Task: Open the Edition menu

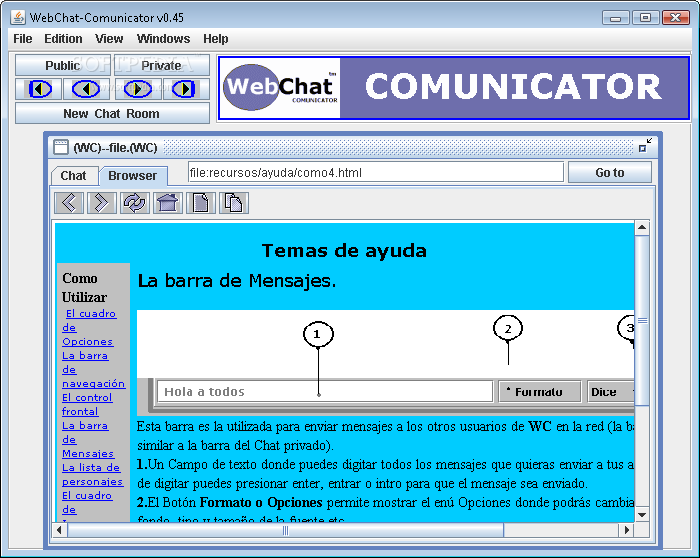Action: coord(63,39)
